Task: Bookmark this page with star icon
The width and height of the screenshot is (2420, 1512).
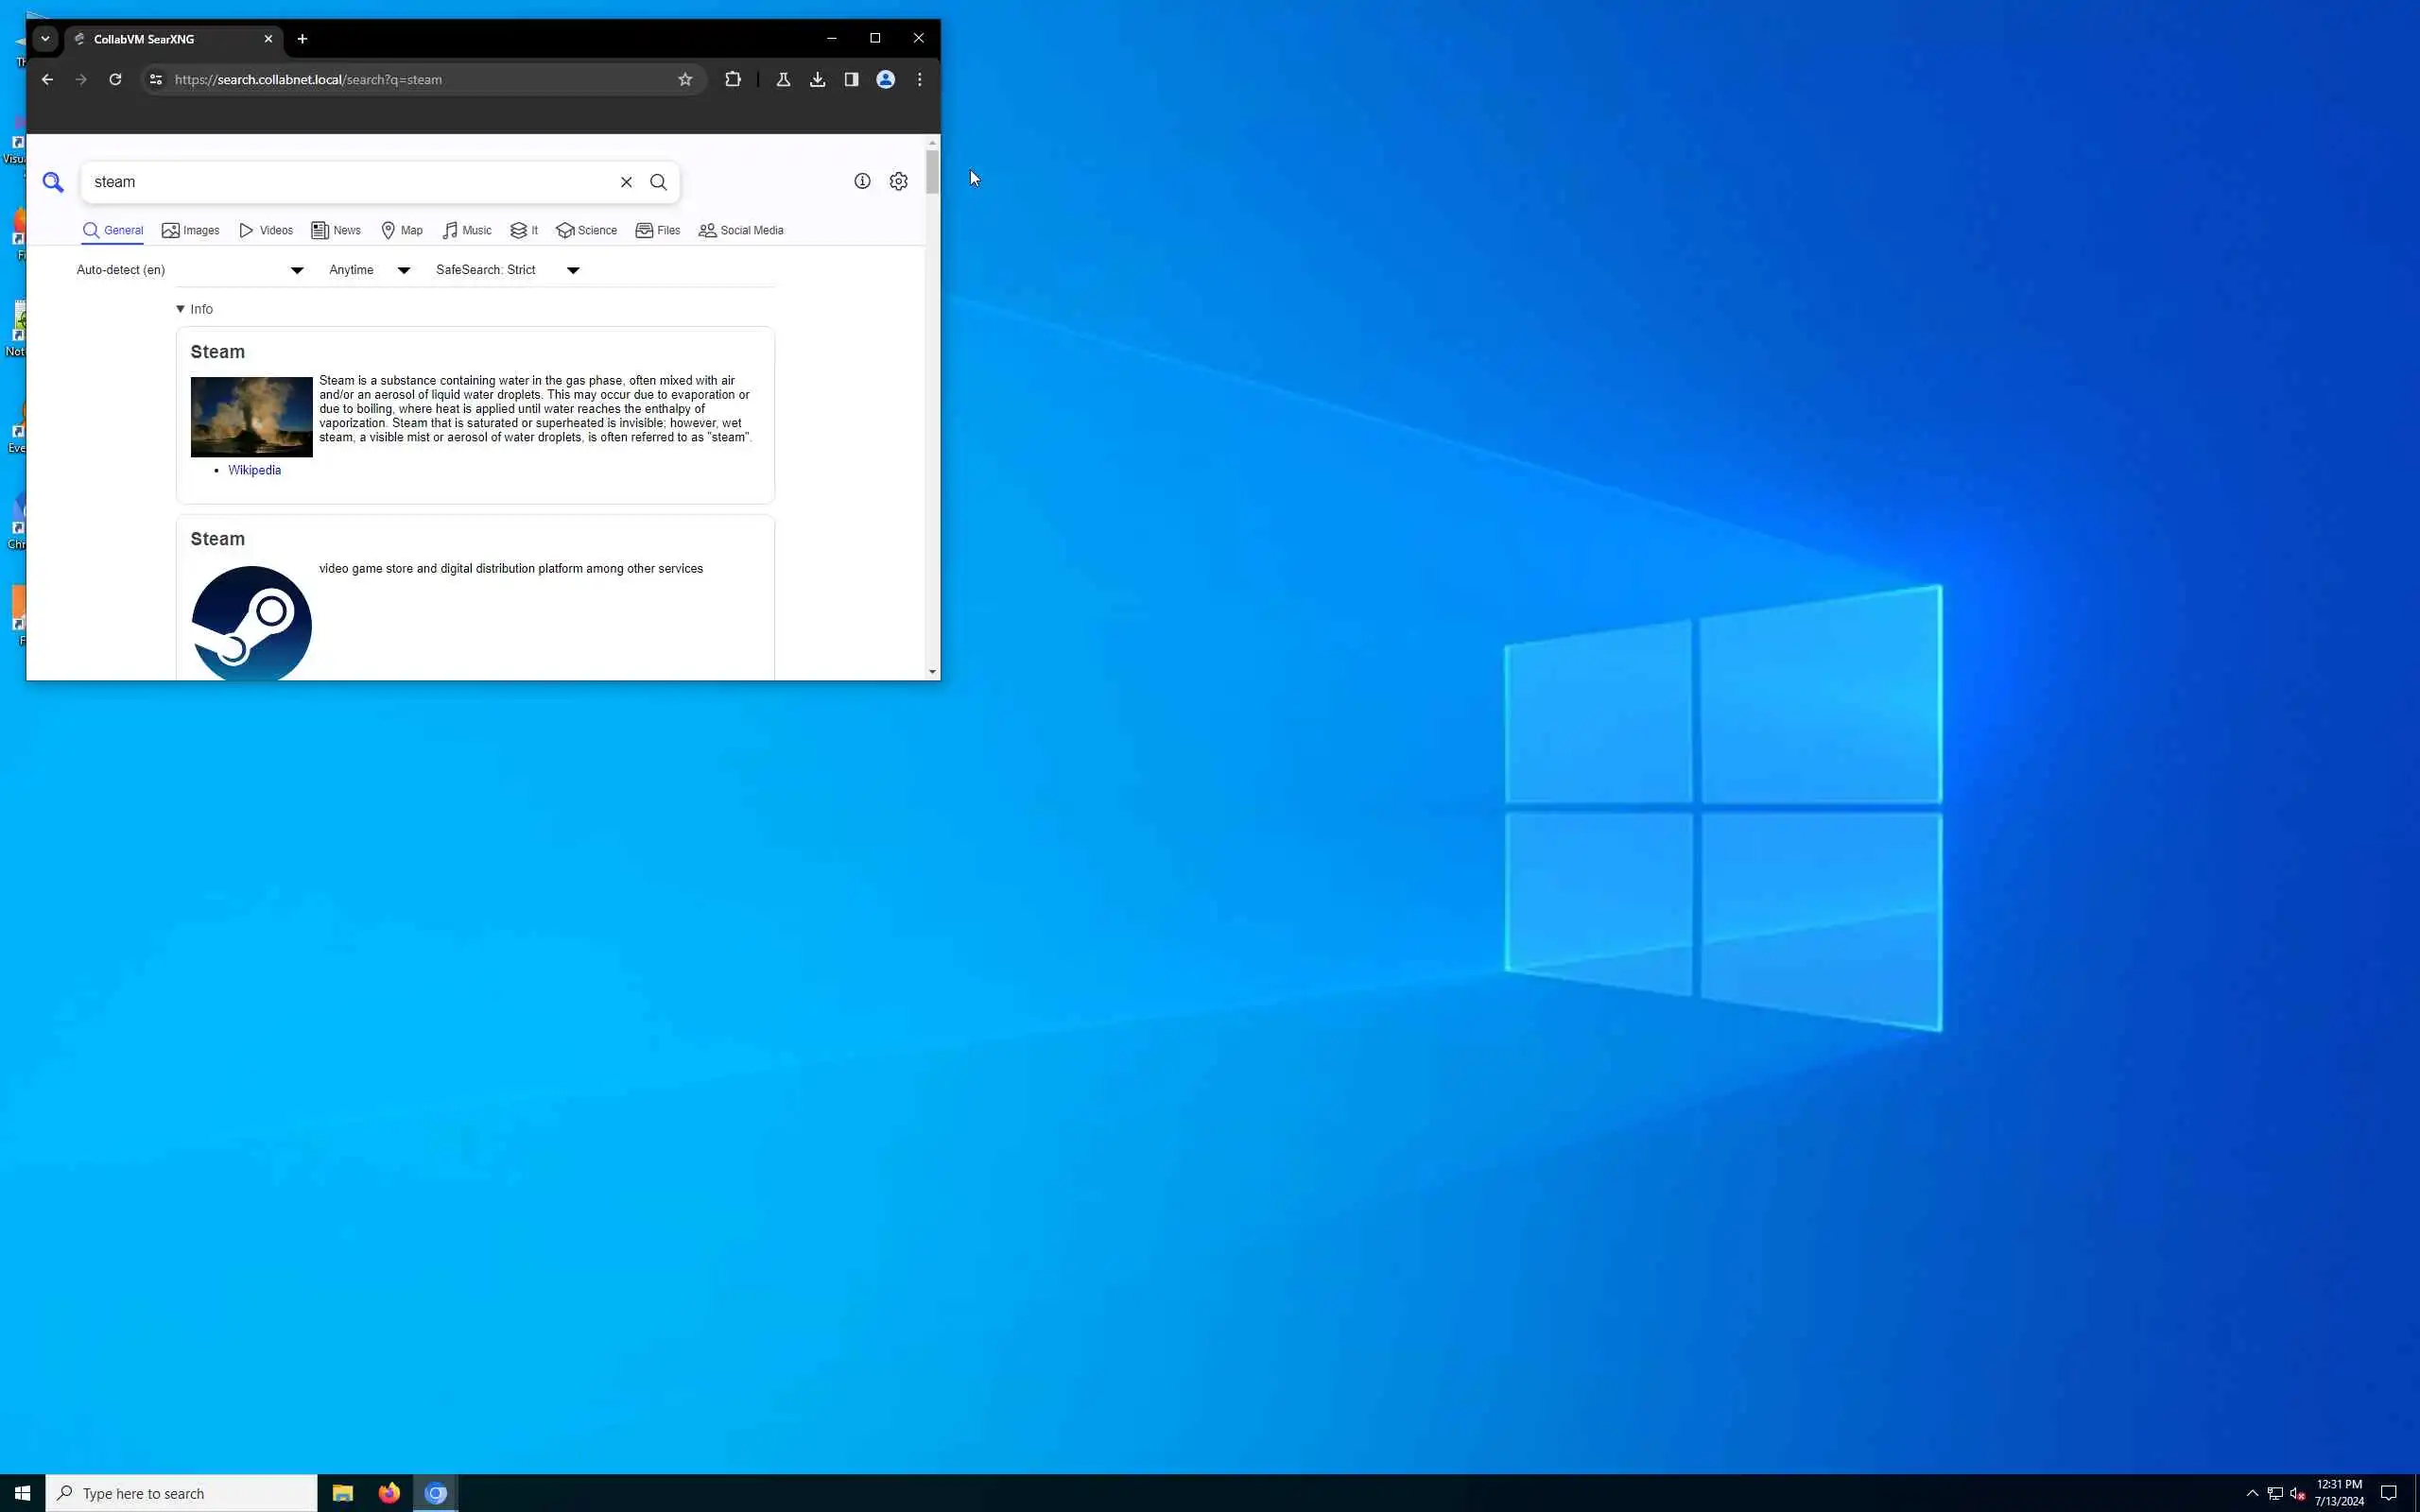Action: (685, 79)
